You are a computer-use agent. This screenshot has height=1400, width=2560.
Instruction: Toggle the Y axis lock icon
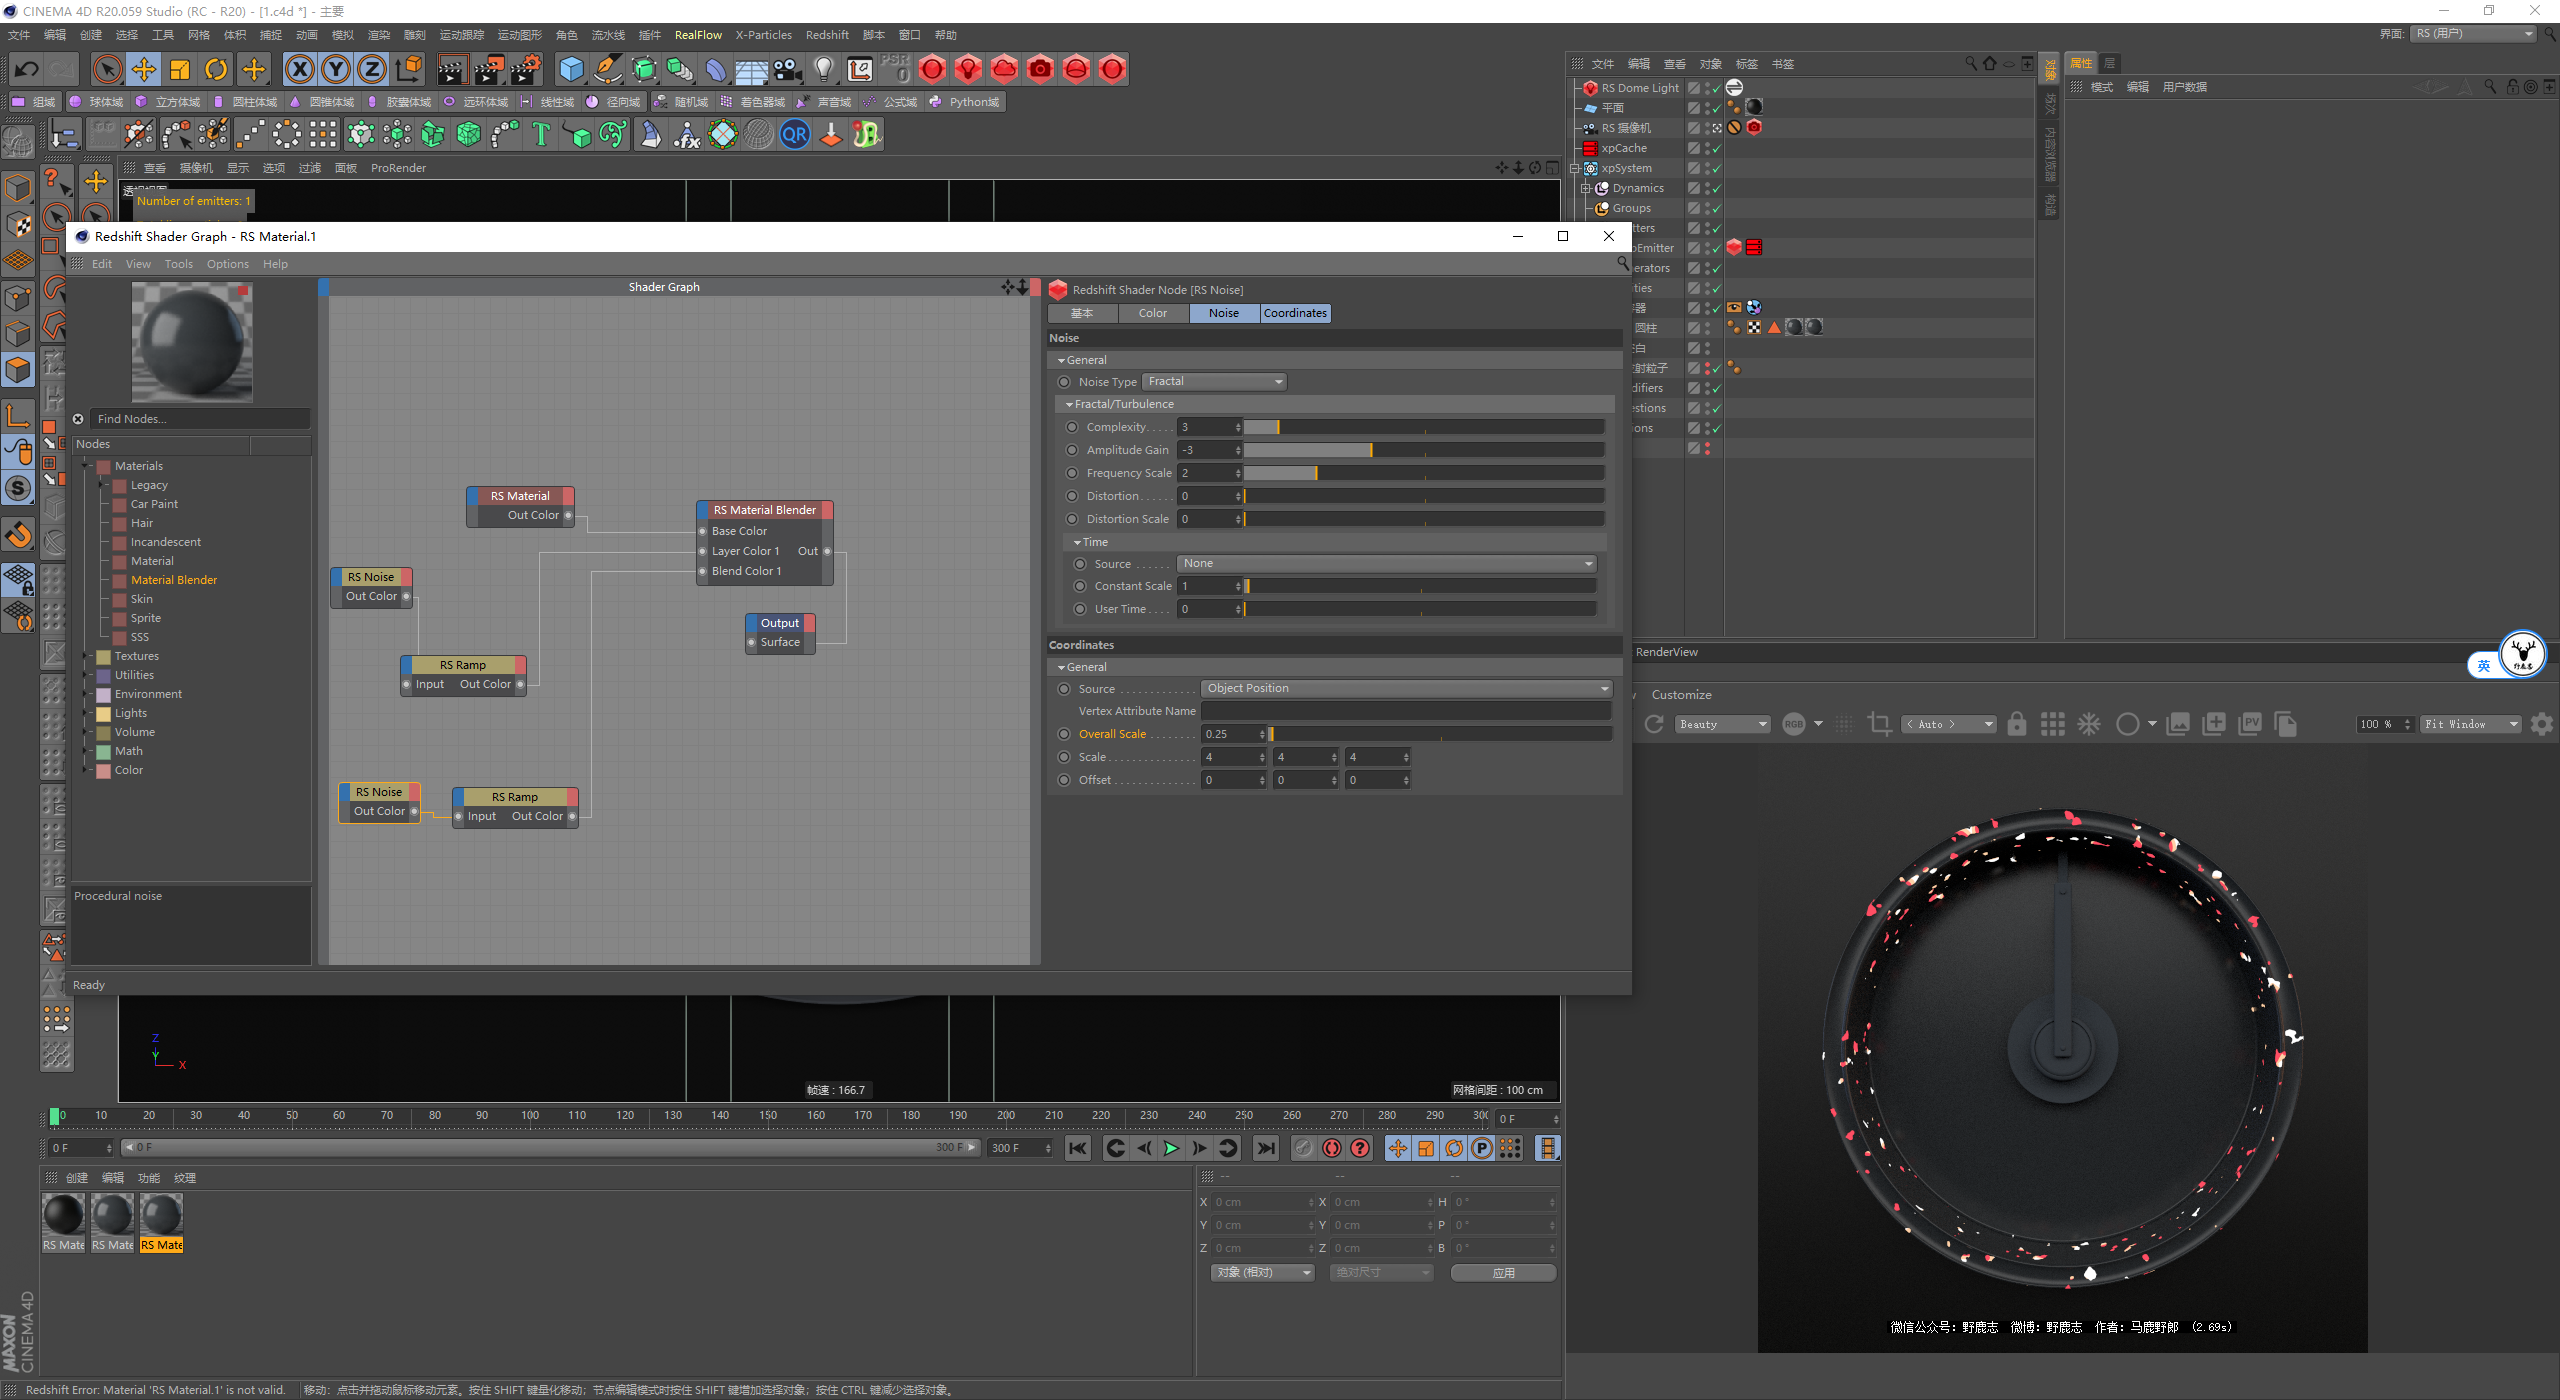tap(336, 69)
